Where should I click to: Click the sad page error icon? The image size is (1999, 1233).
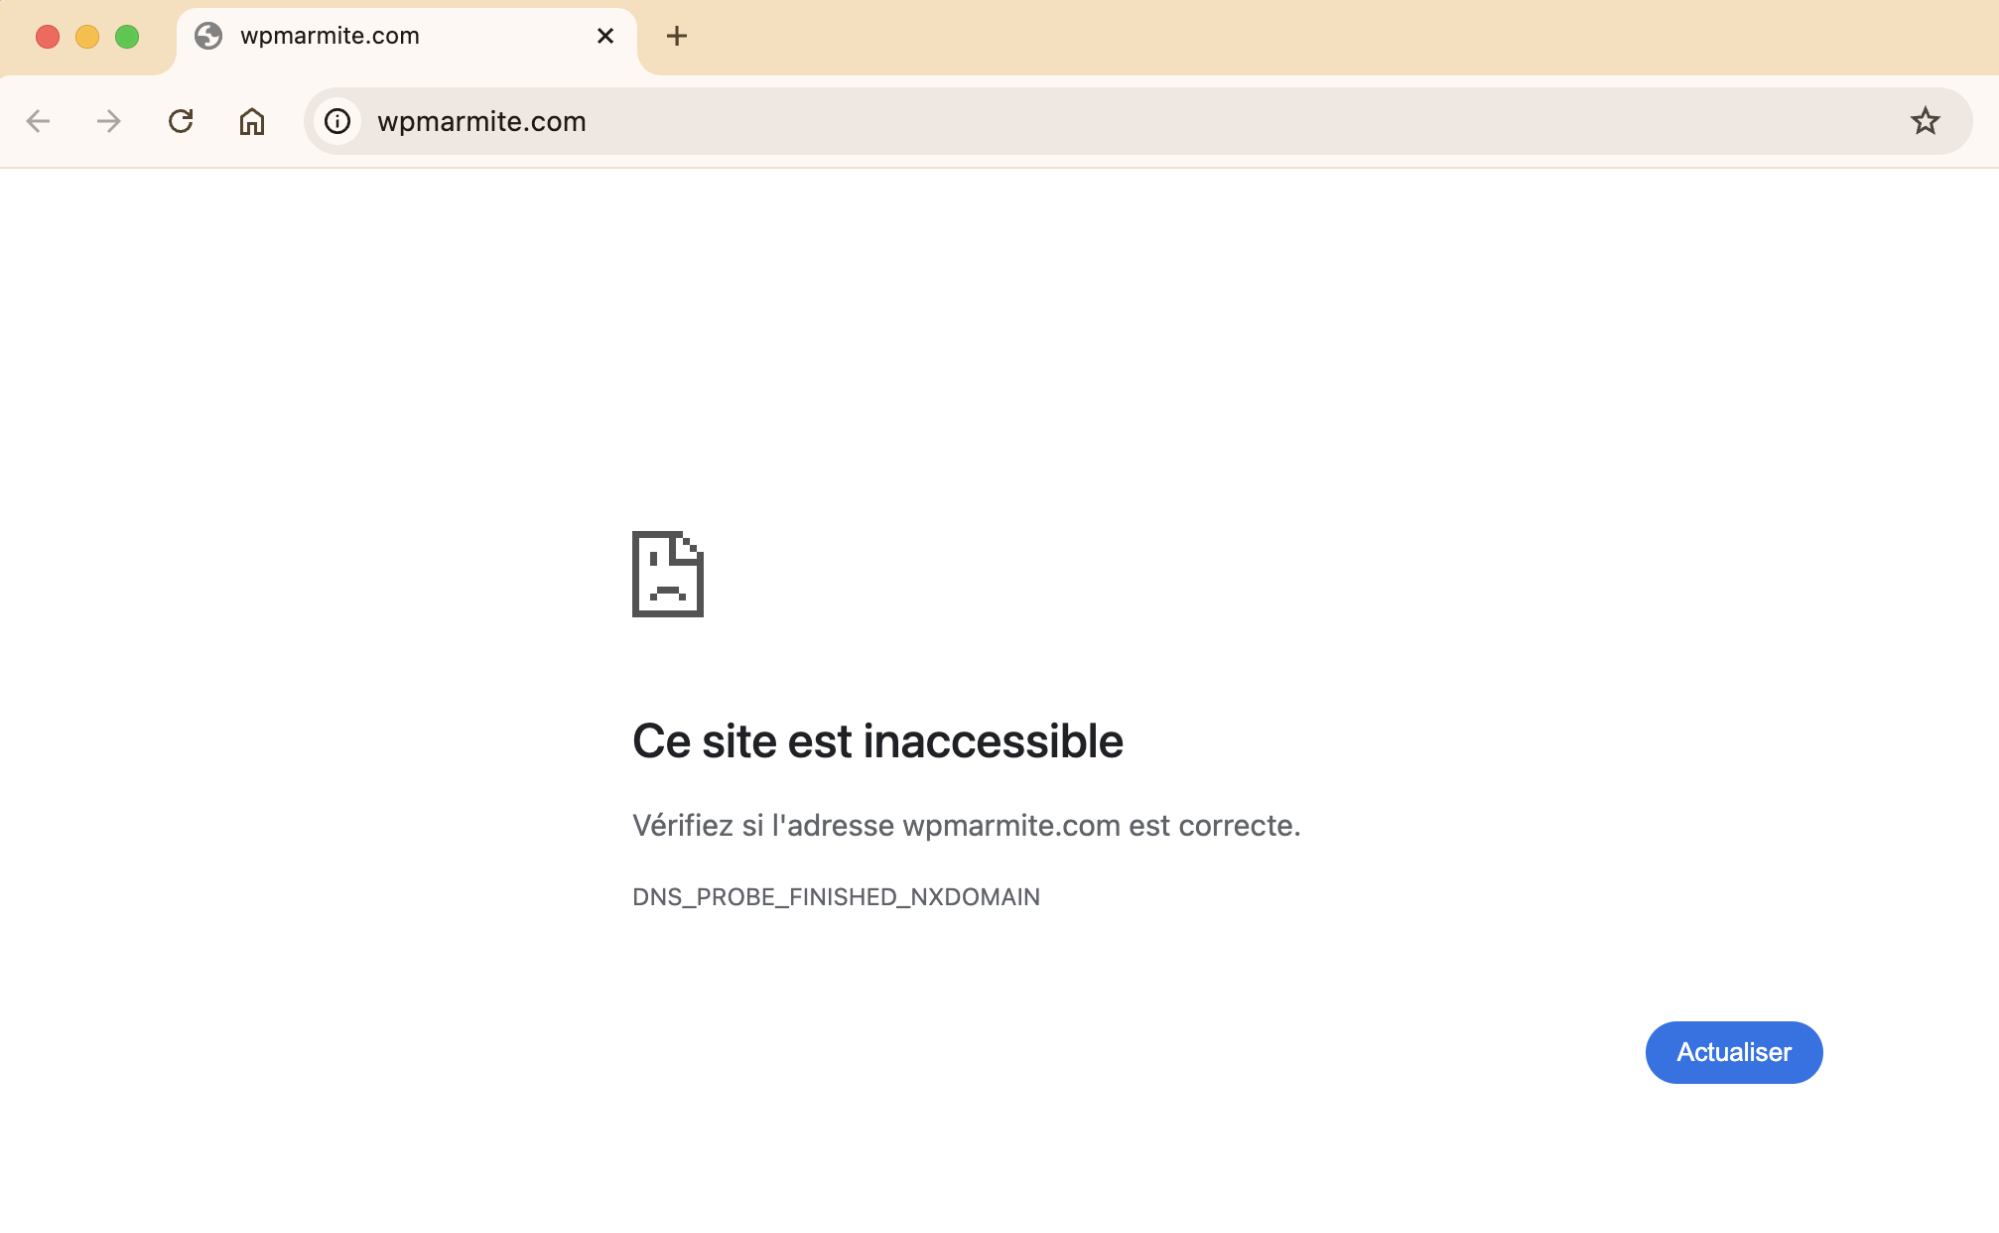[x=668, y=574]
